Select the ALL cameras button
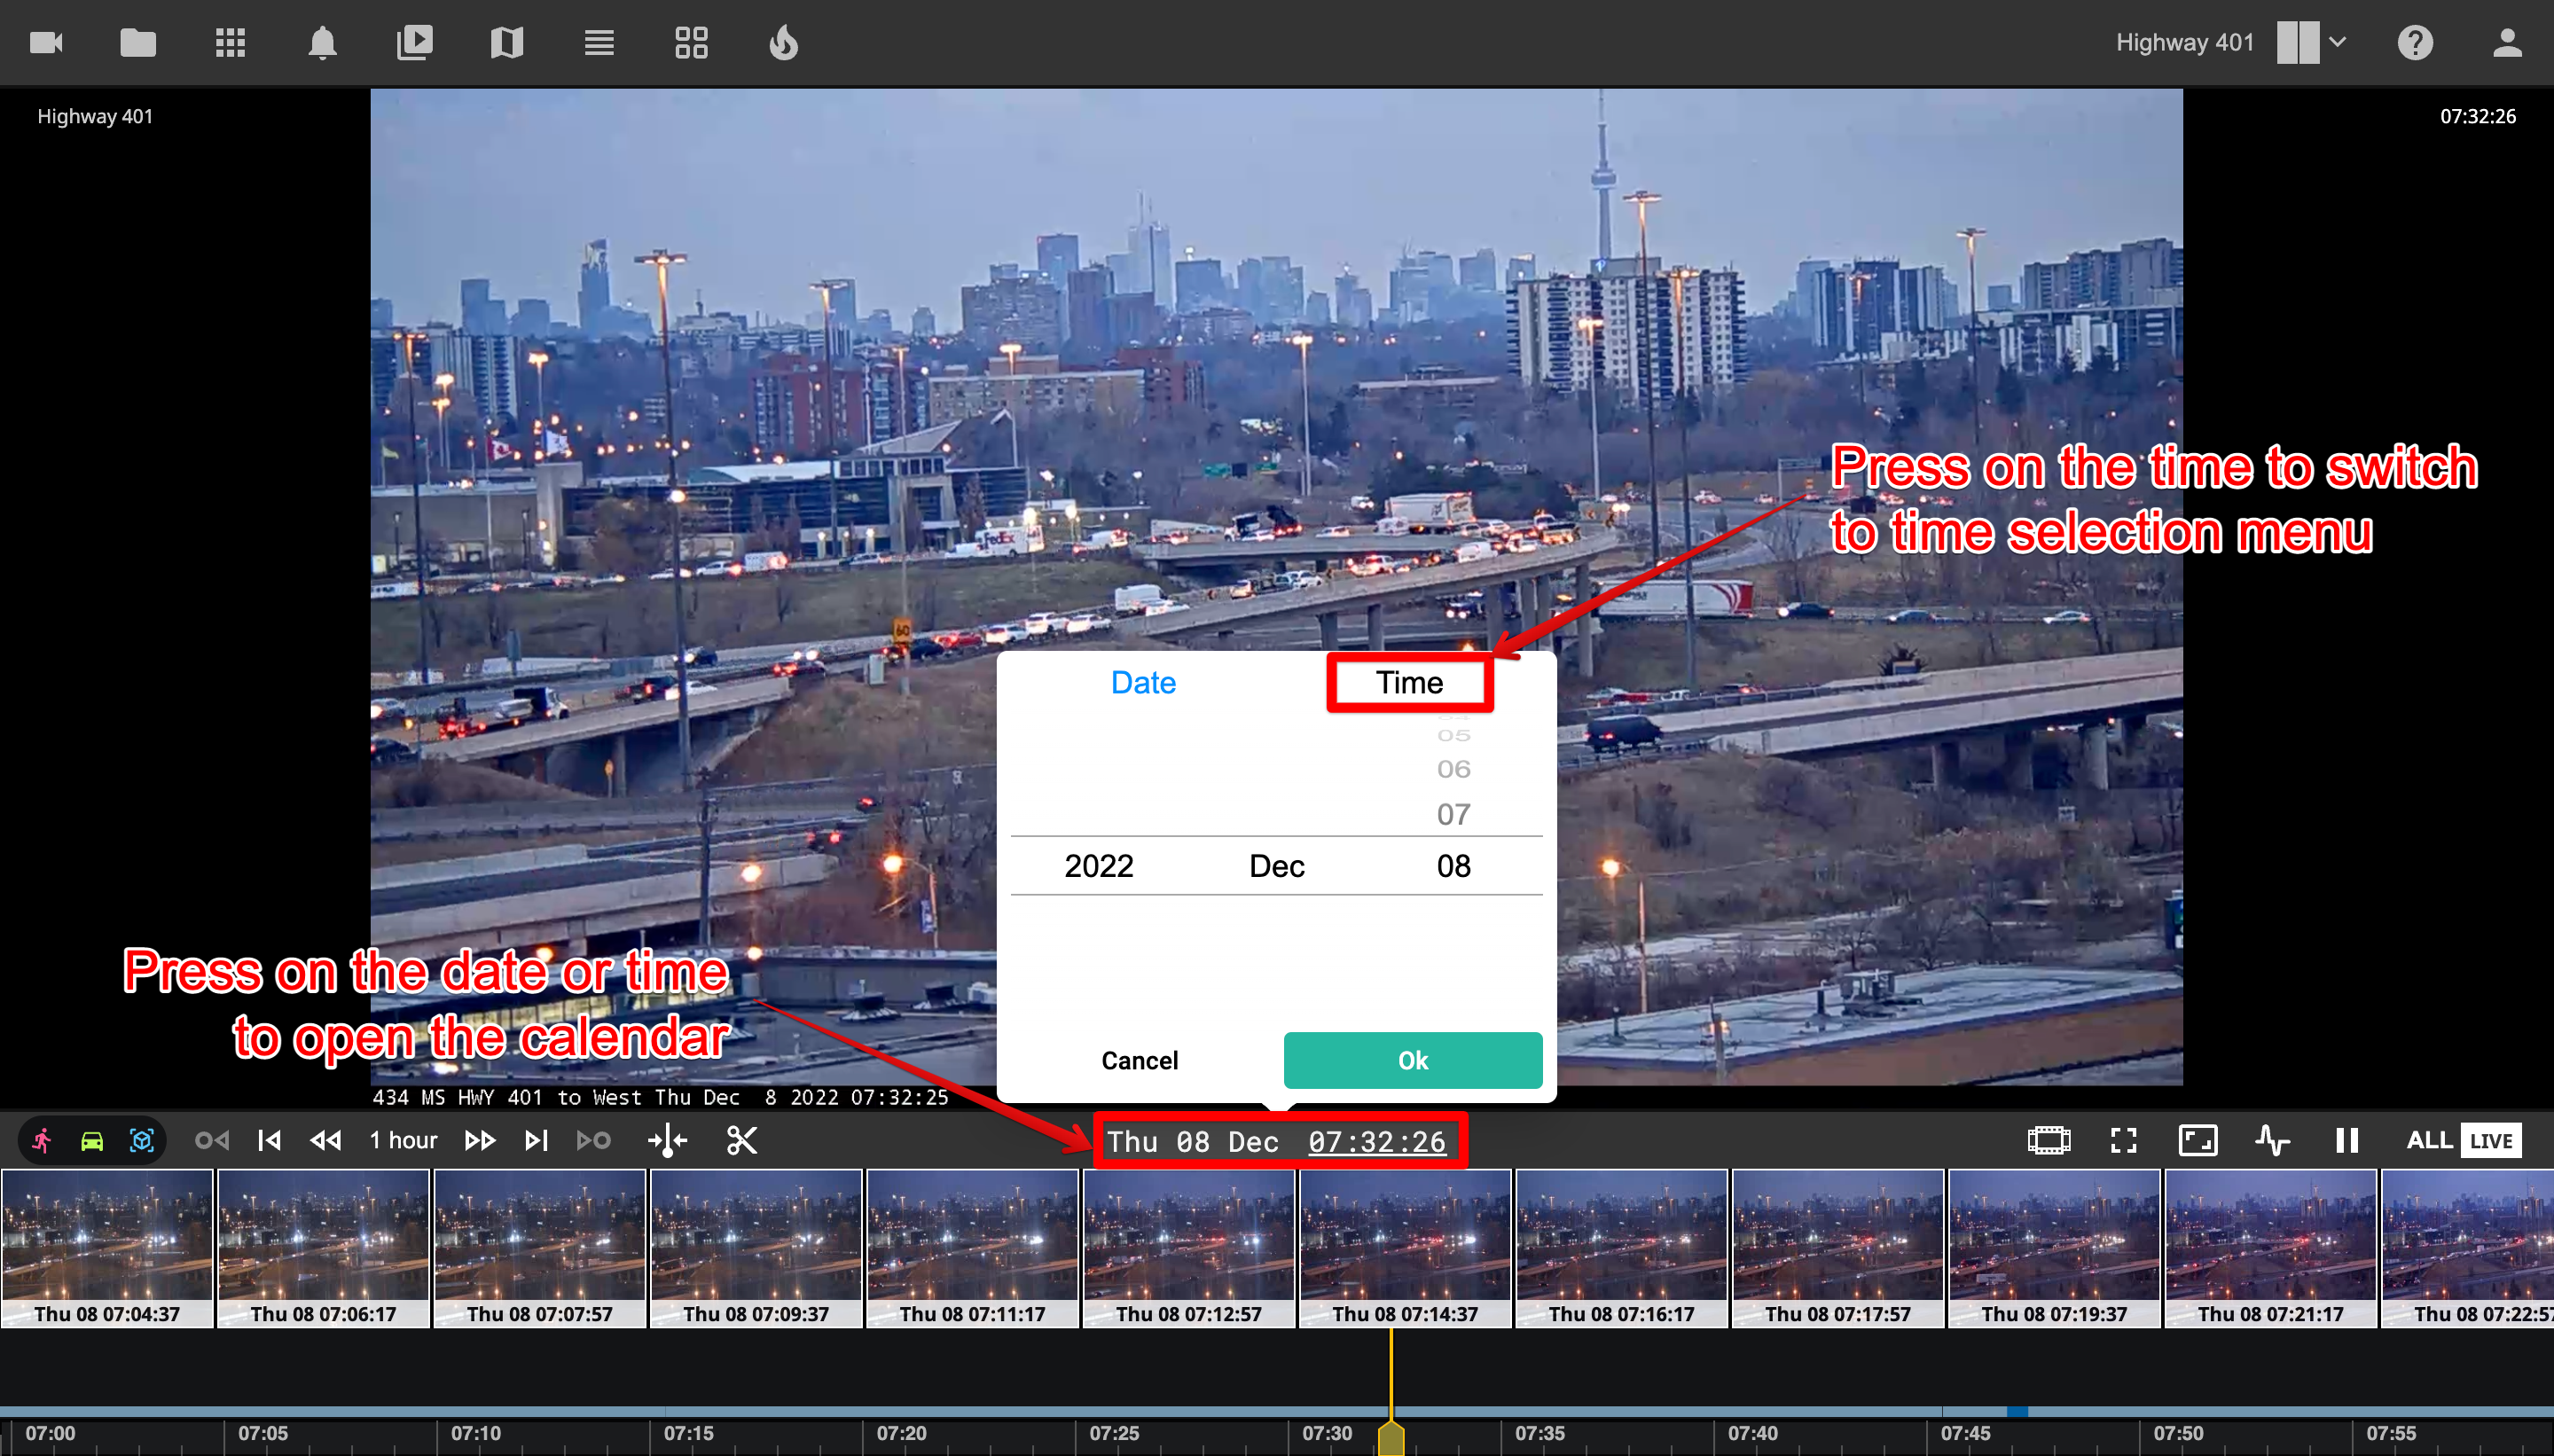 [2430, 1140]
